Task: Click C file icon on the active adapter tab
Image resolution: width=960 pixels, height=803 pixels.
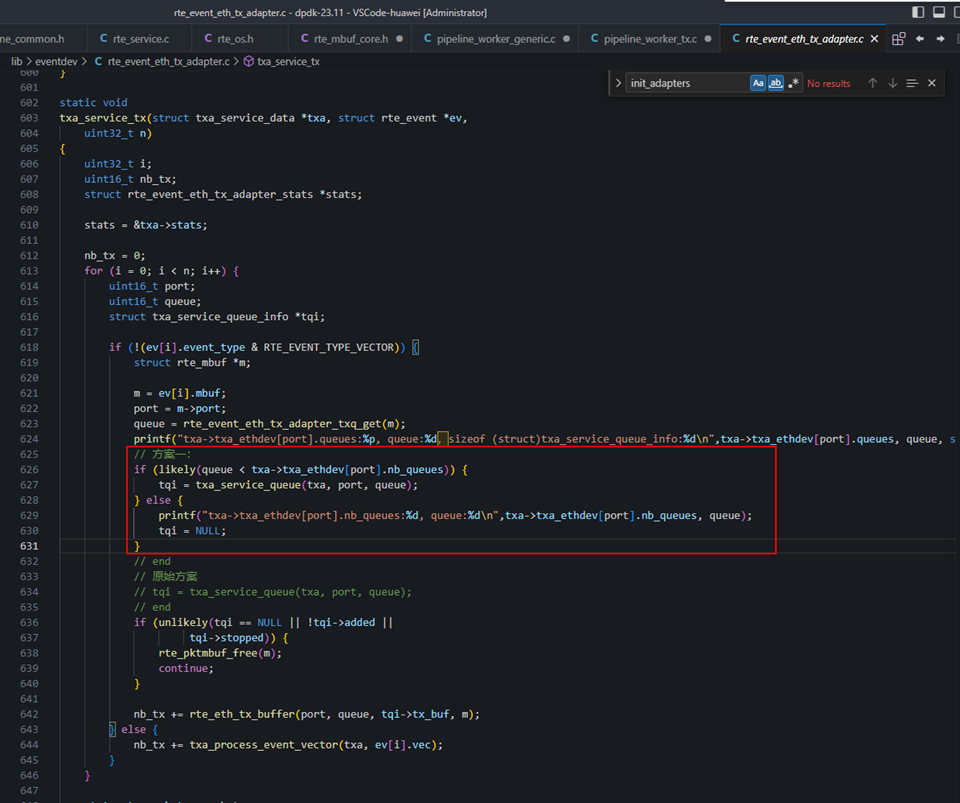Action: click(736, 39)
